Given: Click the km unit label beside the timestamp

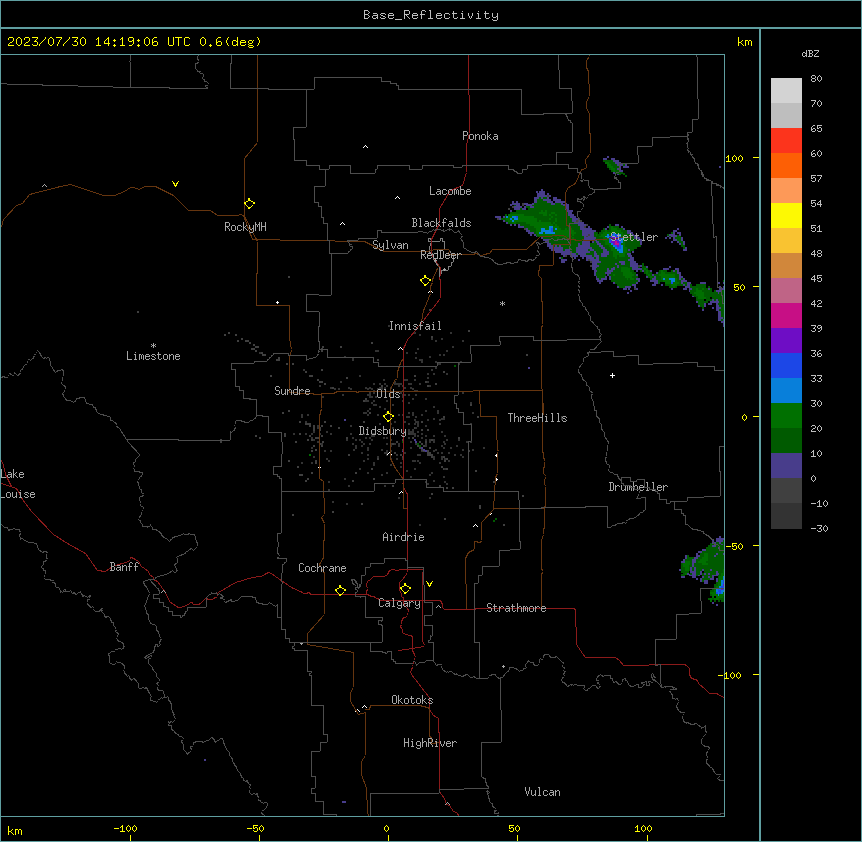Looking at the screenshot, I should (x=744, y=42).
